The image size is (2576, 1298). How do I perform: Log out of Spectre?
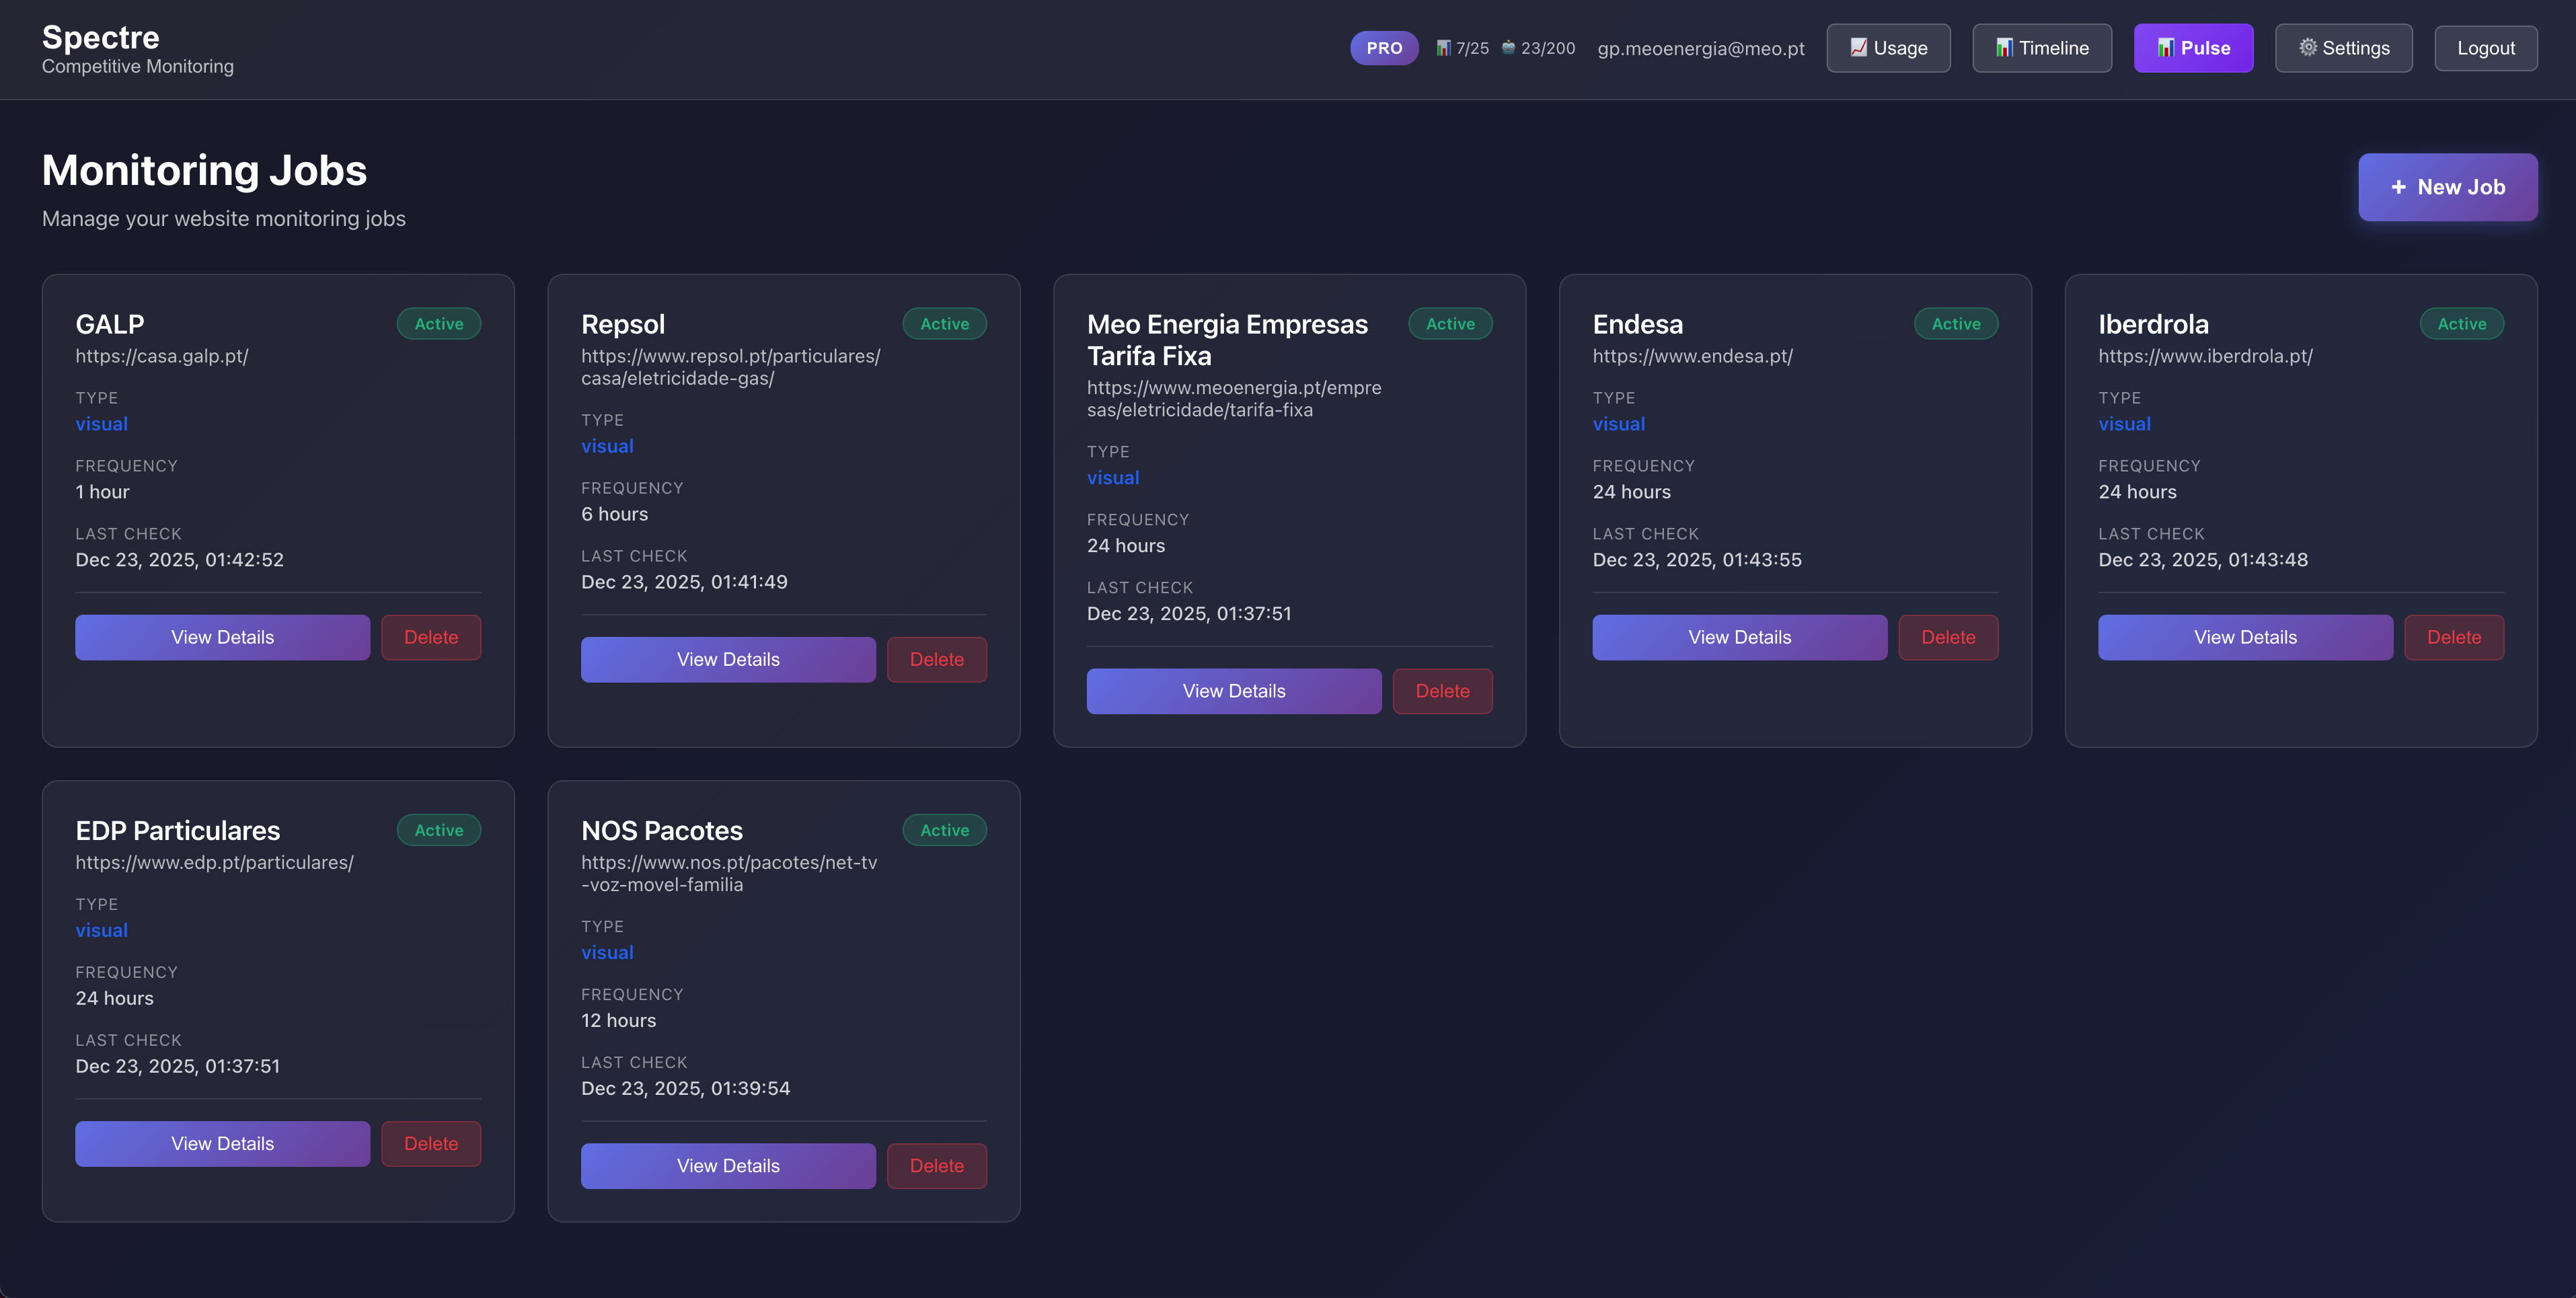2486,47
